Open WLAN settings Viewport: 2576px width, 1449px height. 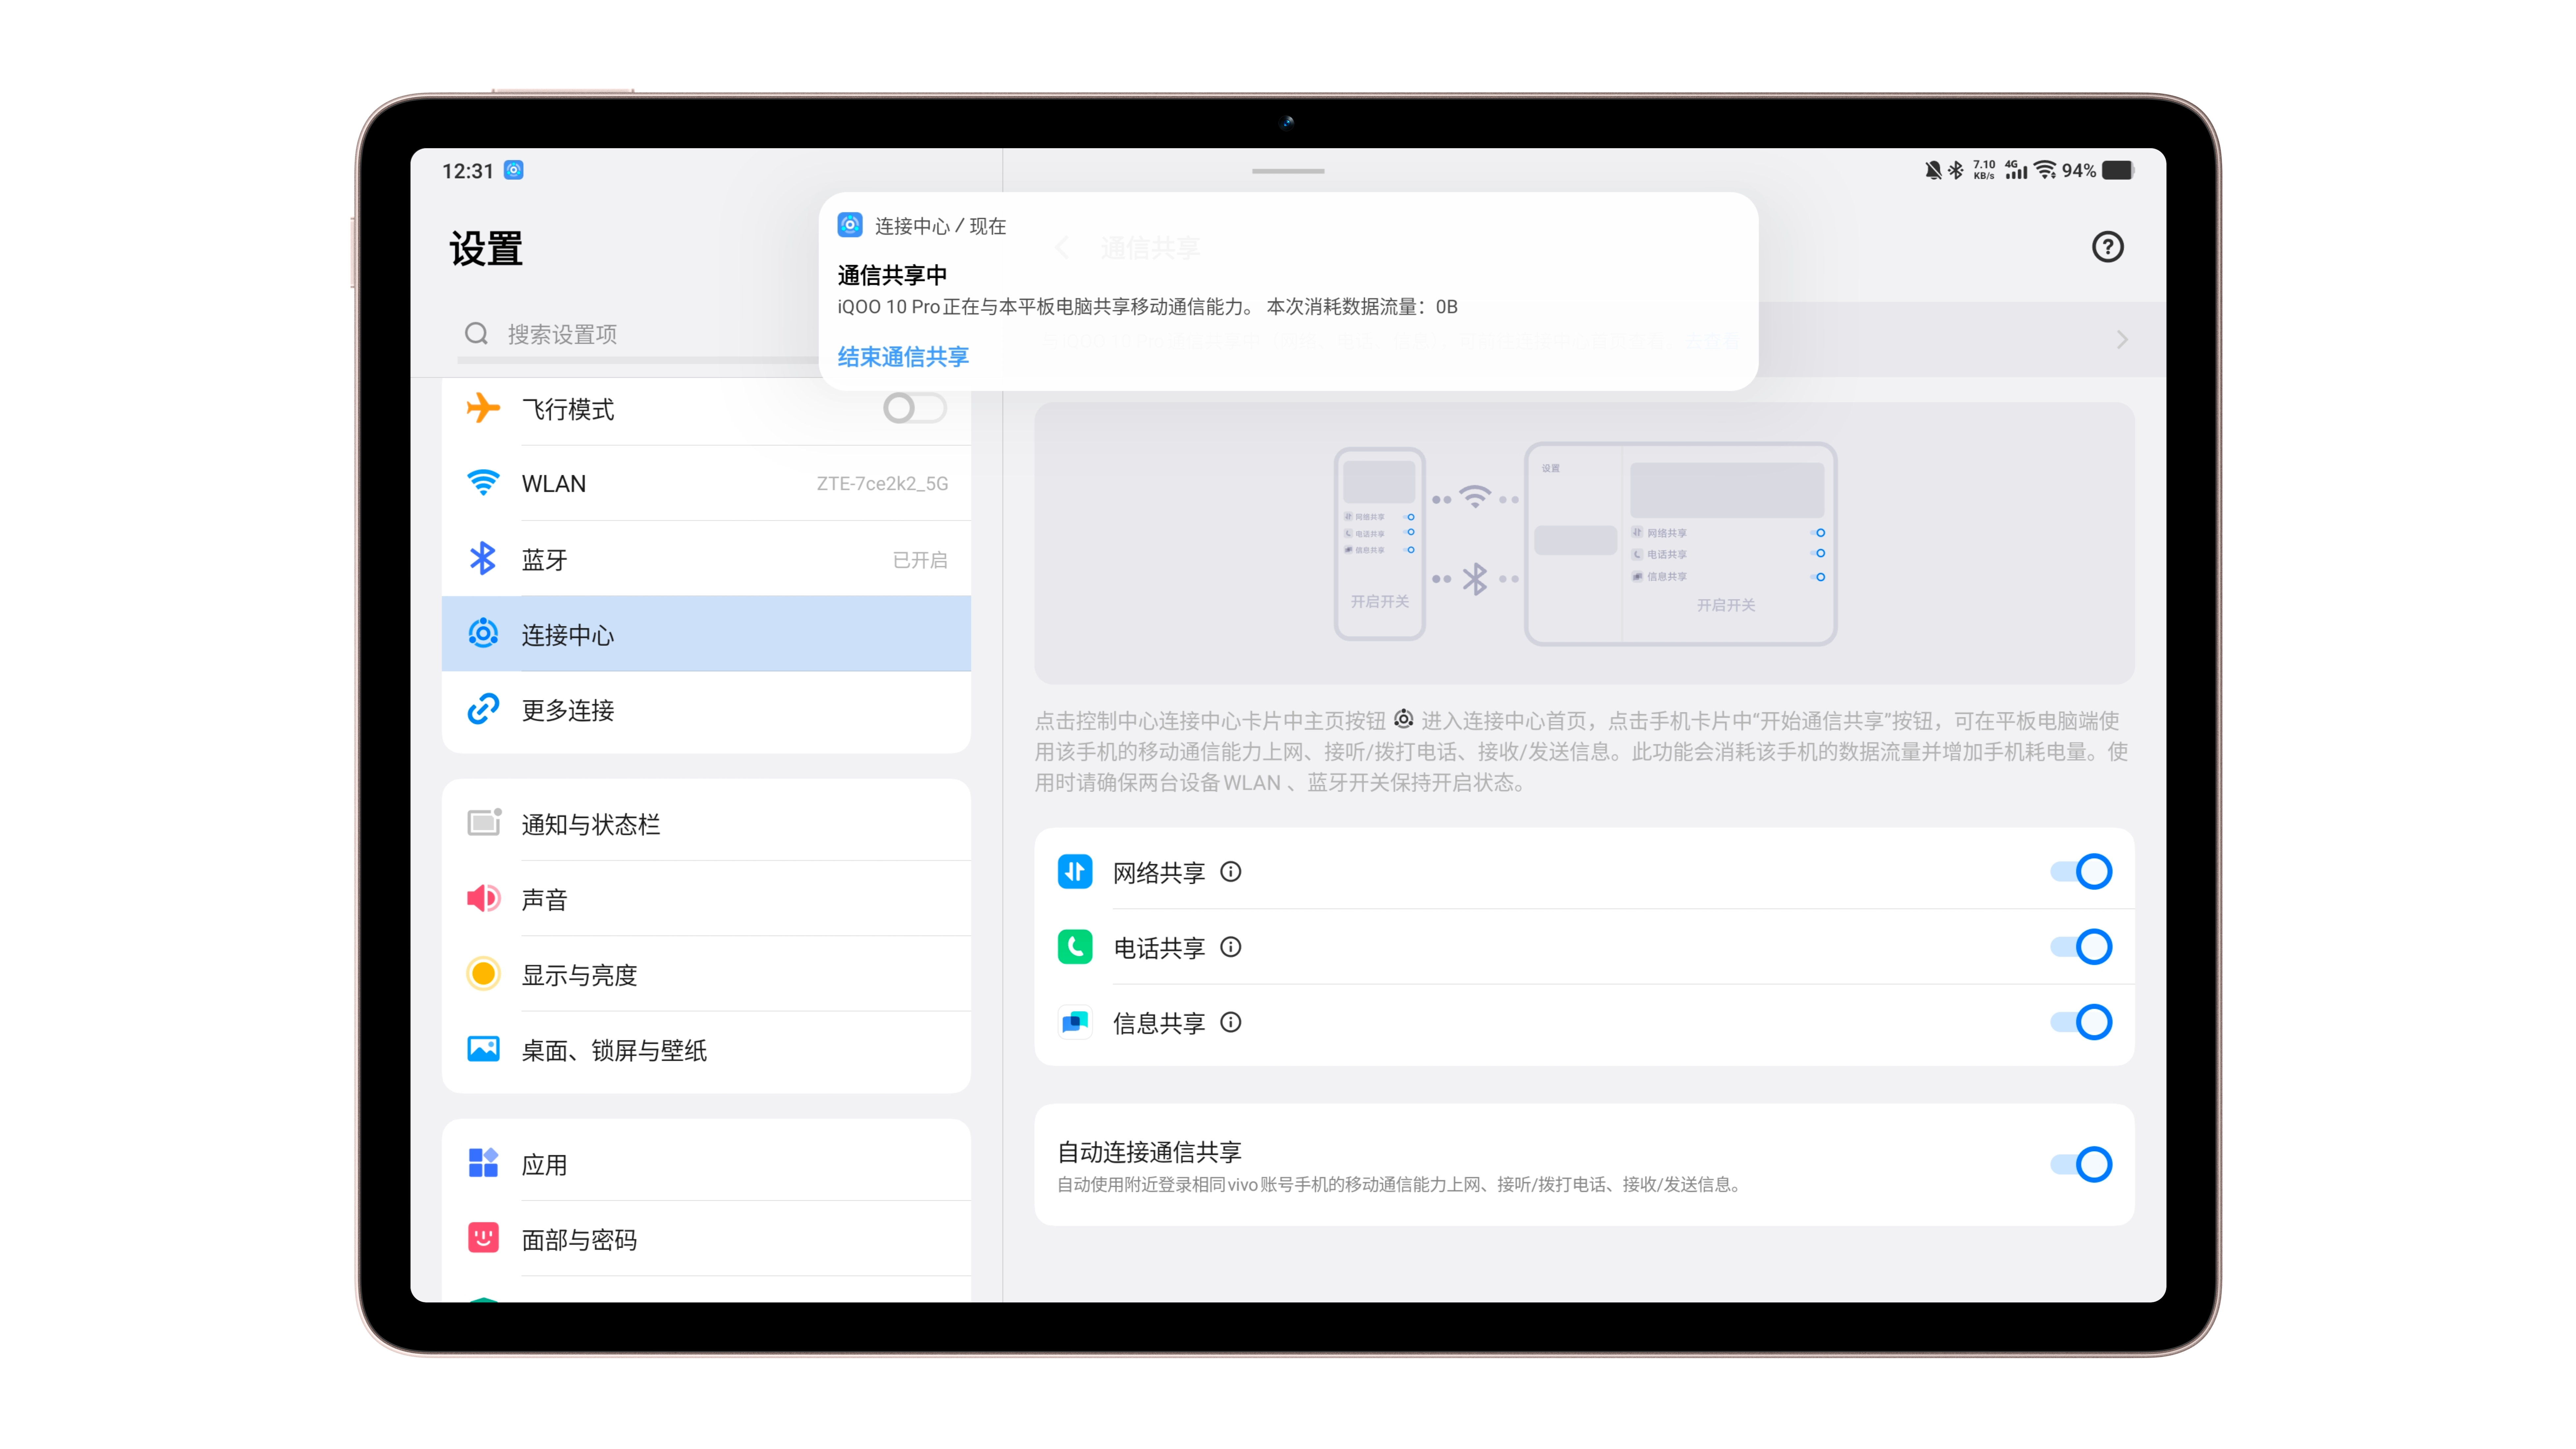(x=706, y=483)
